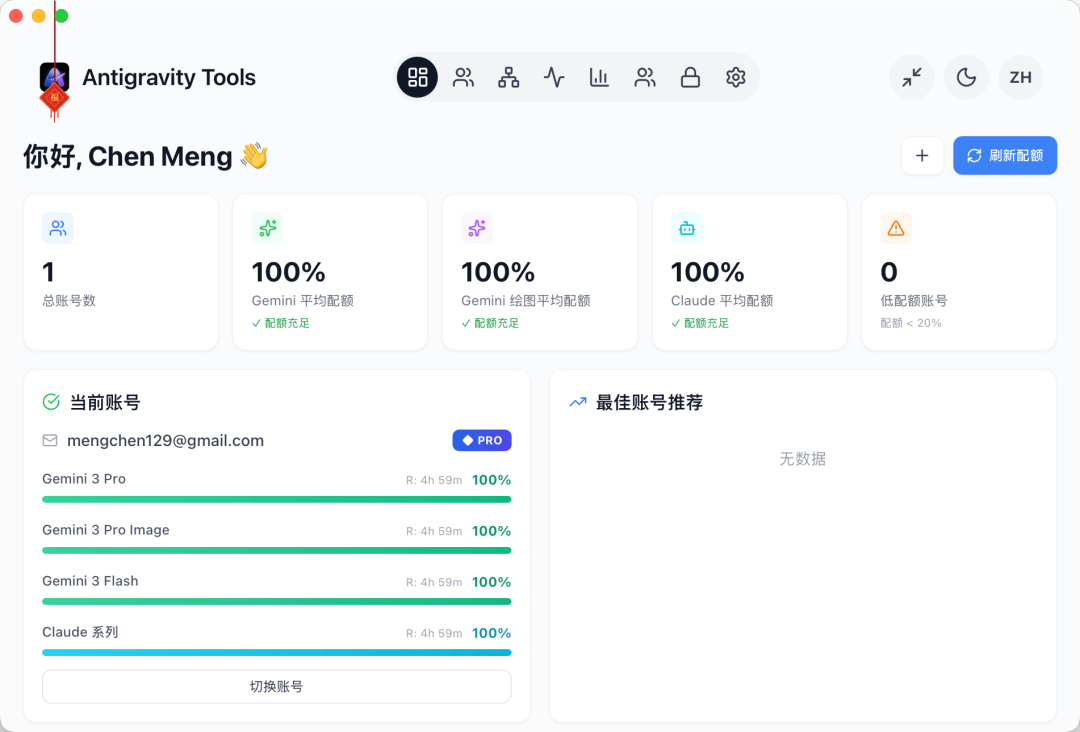Click the 刷新配额 refresh quota button
Image resolution: width=1080 pixels, height=732 pixels.
(1005, 156)
